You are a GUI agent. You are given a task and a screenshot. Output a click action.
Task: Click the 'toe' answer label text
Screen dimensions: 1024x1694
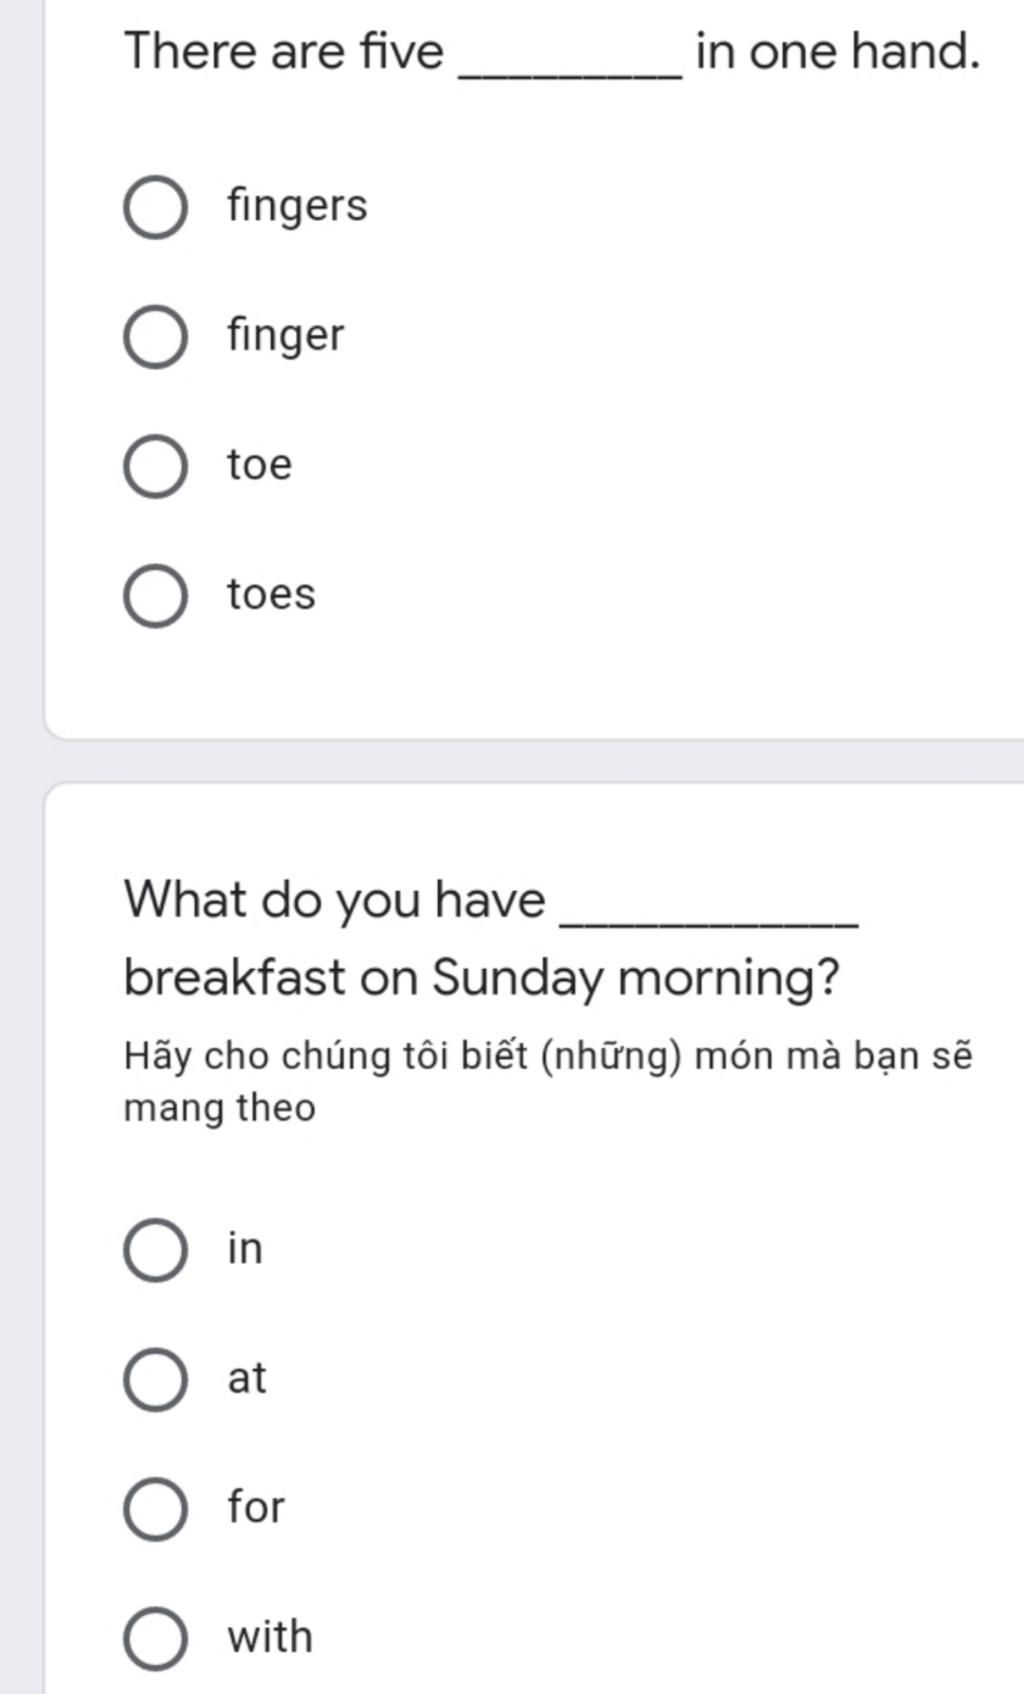click(259, 465)
